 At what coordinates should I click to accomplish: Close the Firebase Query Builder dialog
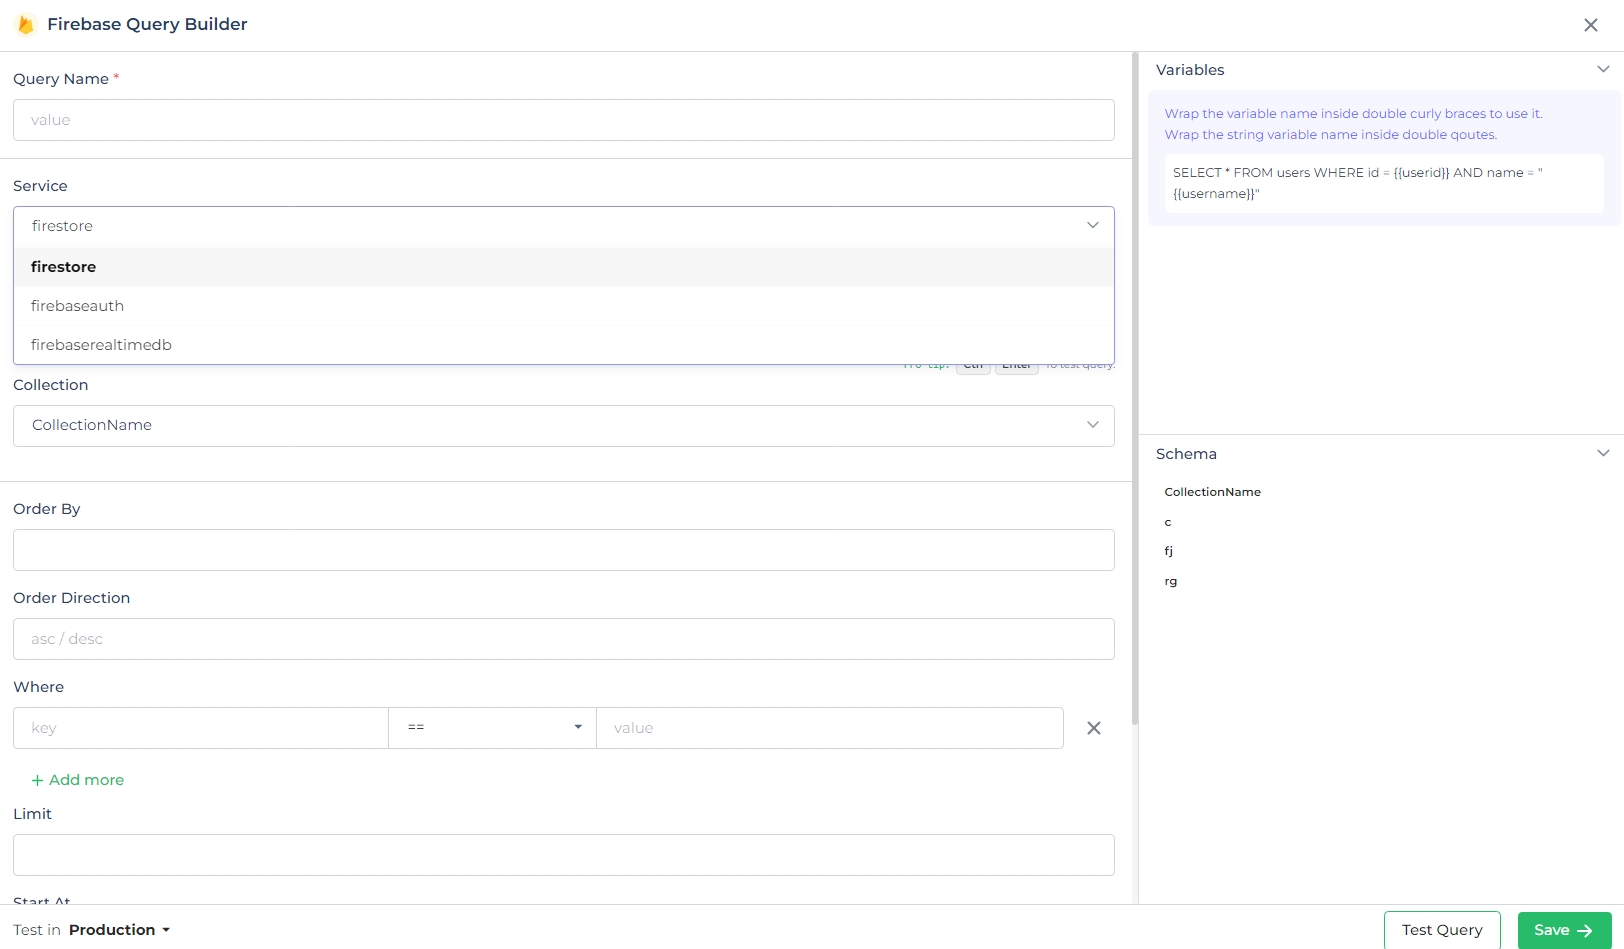click(x=1591, y=25)
